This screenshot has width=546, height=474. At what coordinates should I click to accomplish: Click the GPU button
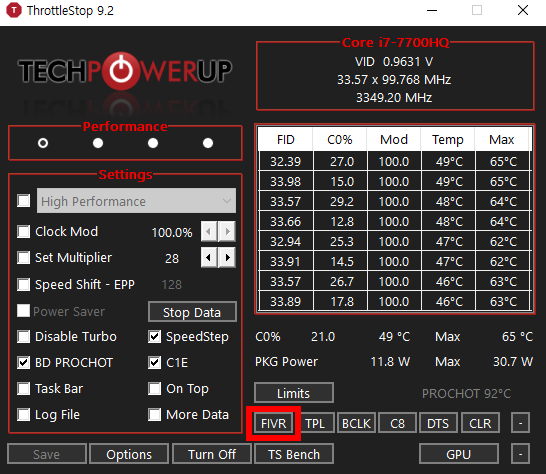pos(459,454)
